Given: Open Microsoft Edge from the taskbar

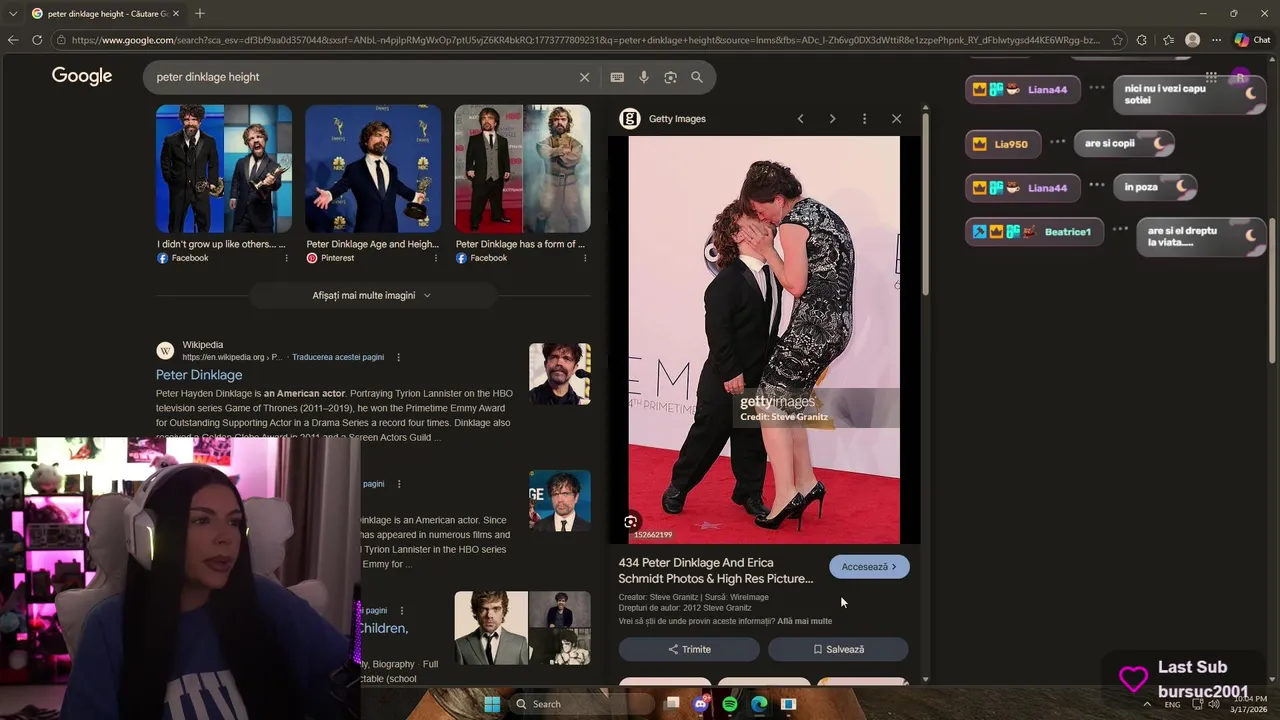Looking at the screenshot, I should click(759, 704).
